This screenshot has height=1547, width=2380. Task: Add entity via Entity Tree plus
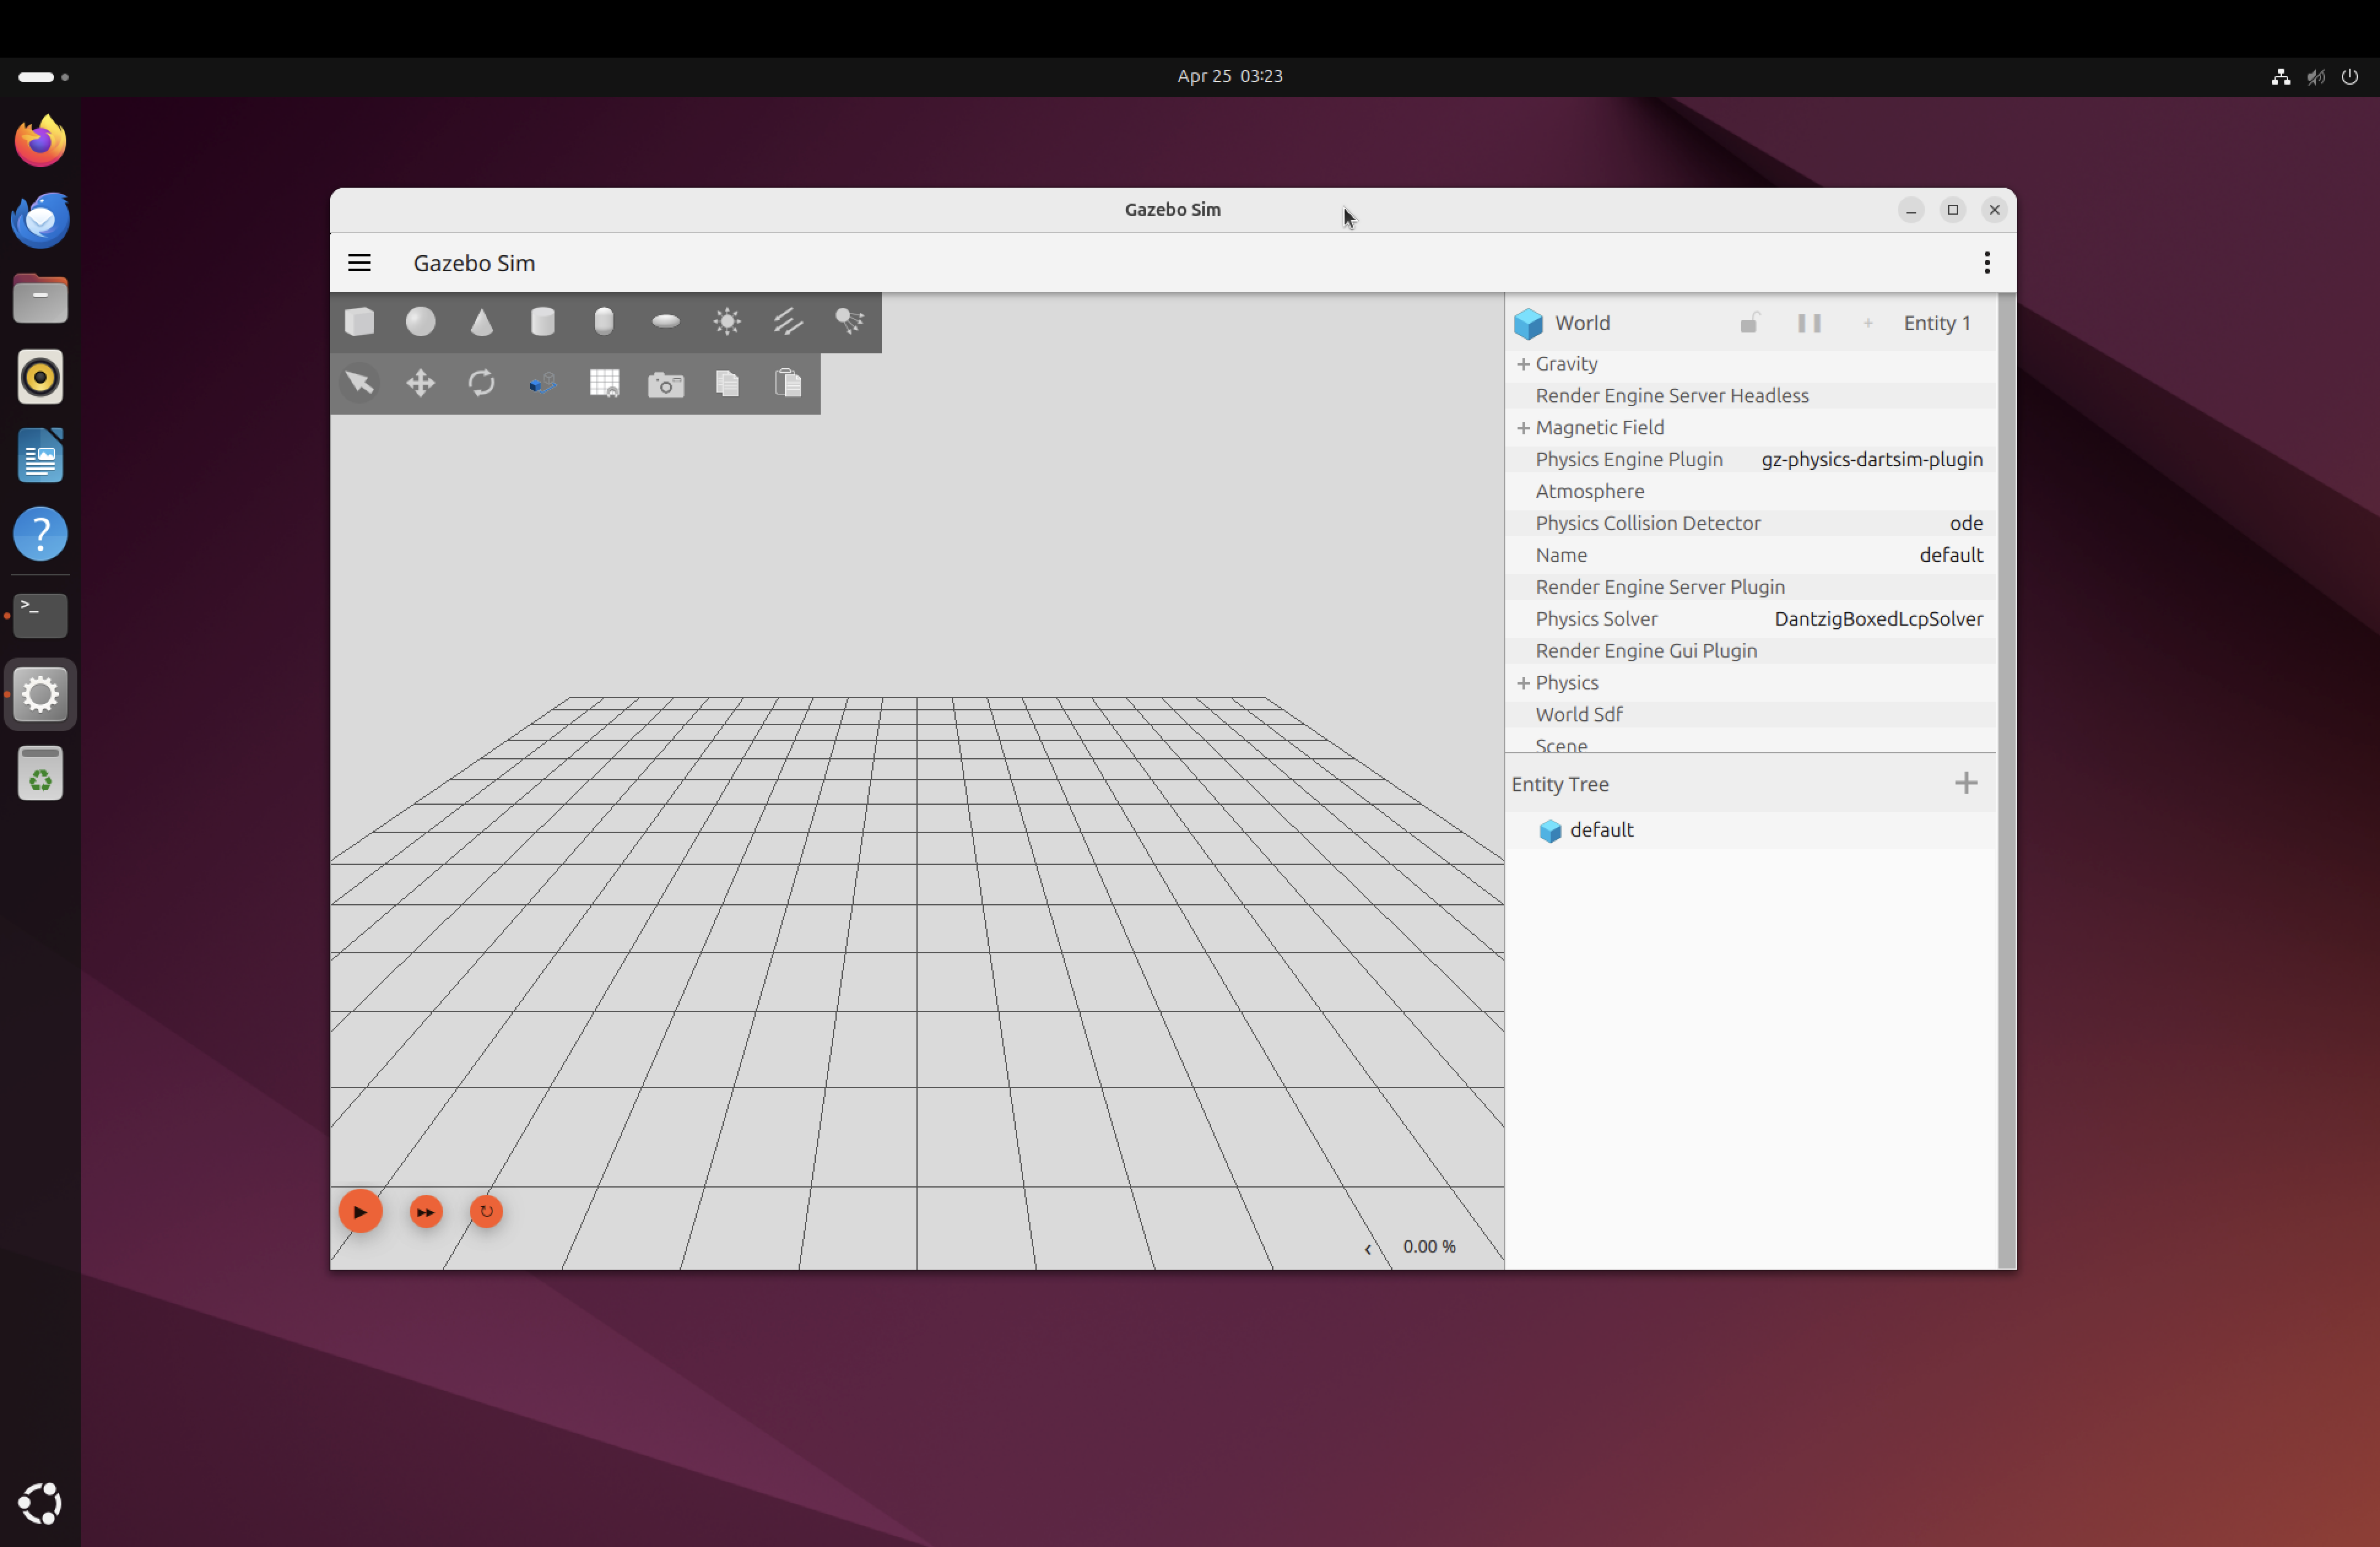pos(1966,783)
